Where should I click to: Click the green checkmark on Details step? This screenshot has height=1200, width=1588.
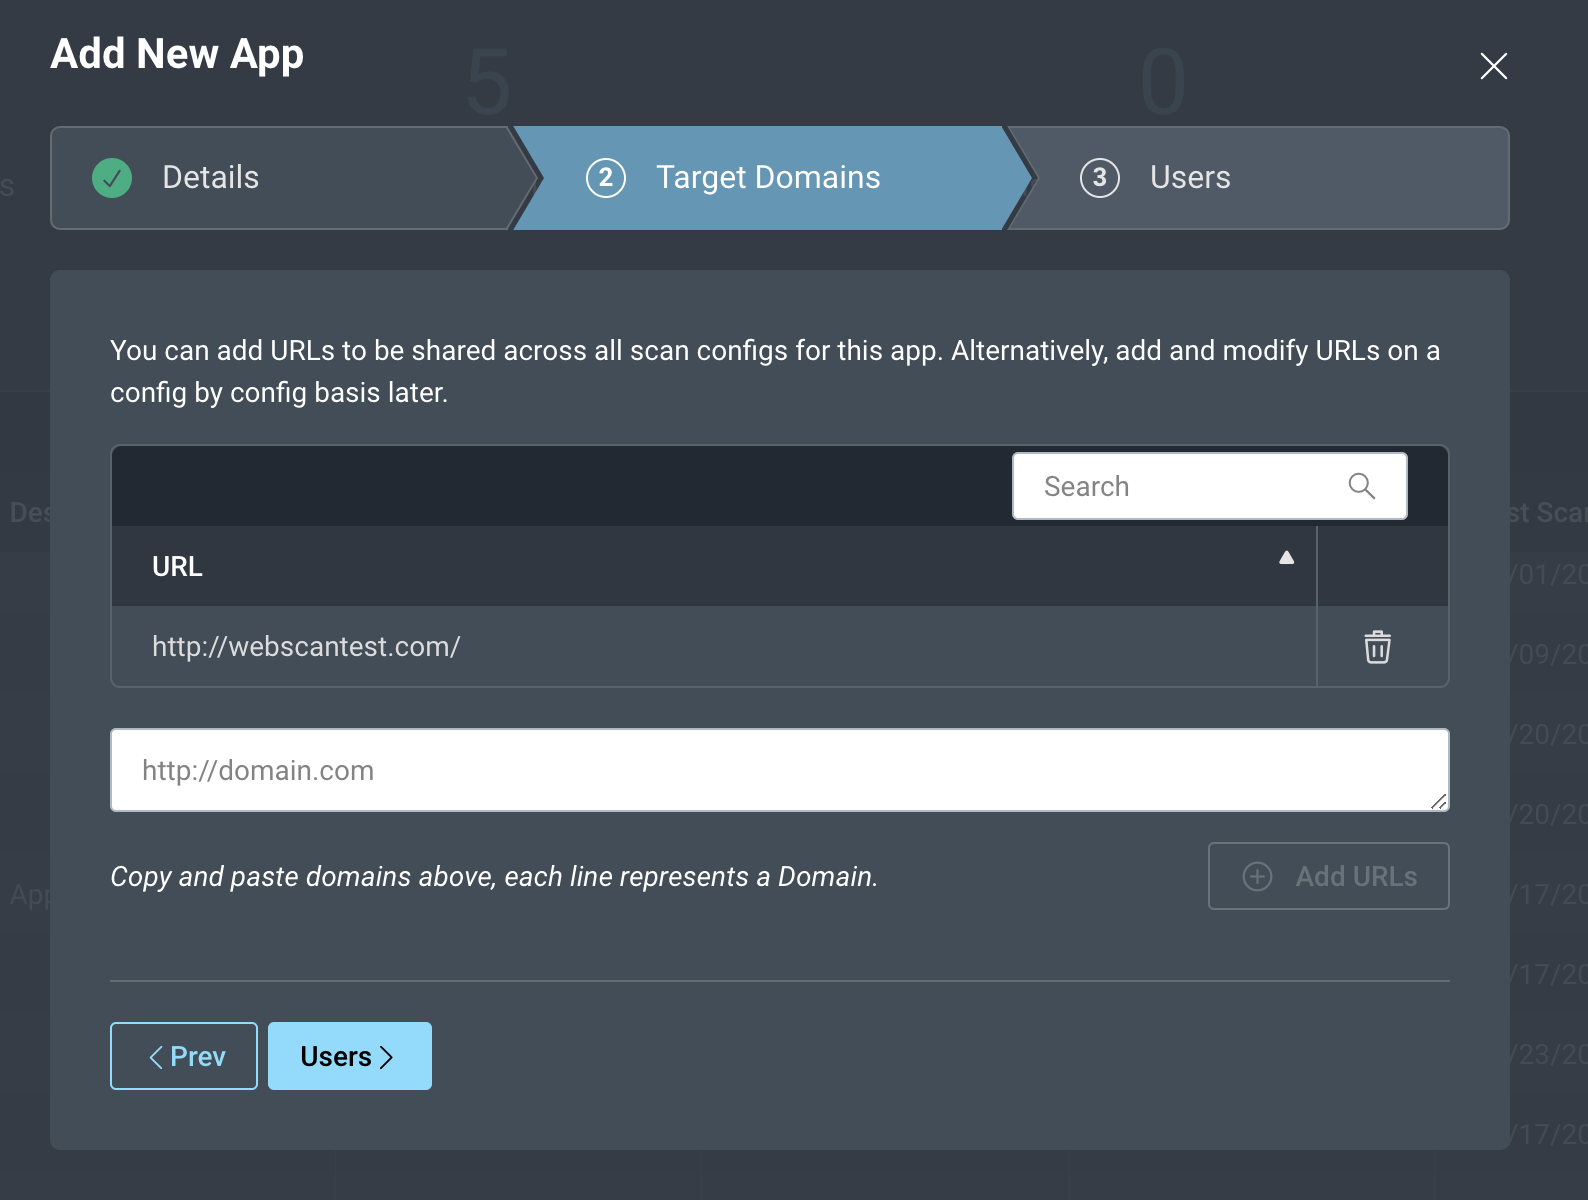(x=112, y=178)
